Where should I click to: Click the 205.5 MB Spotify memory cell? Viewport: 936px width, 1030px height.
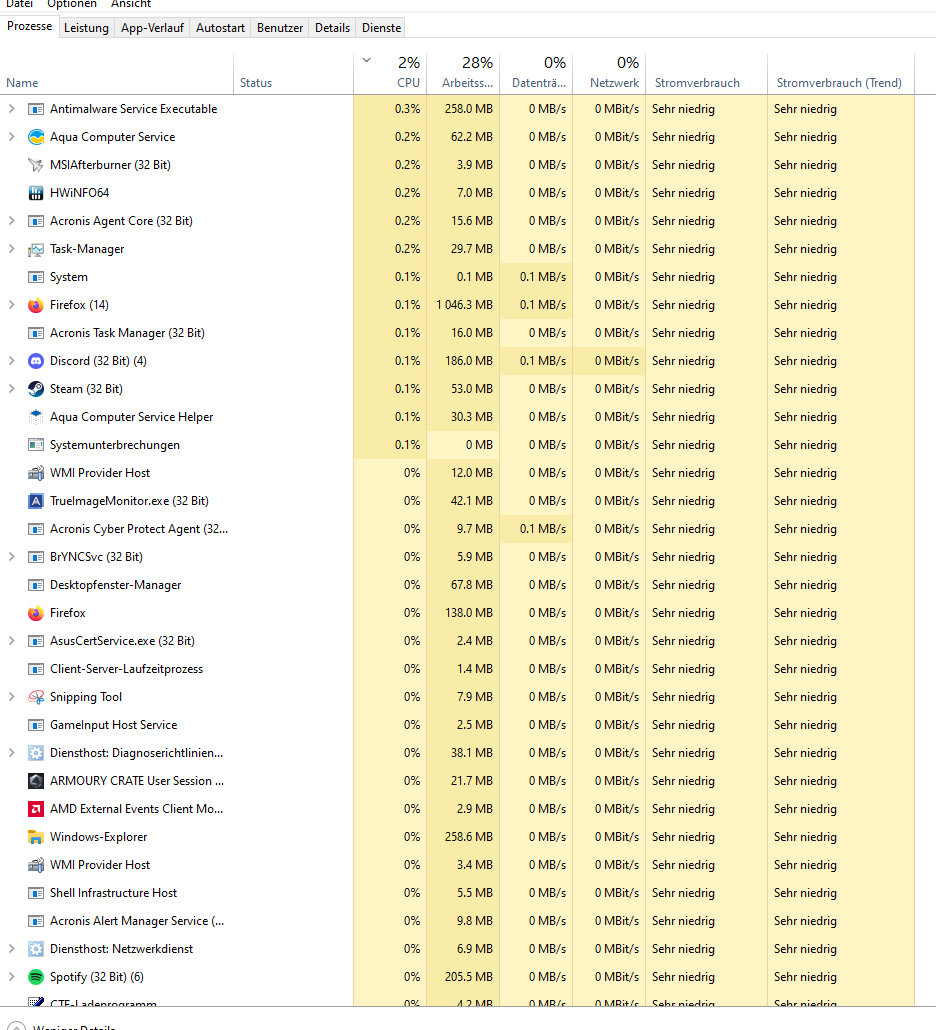[x=463, y=977]
